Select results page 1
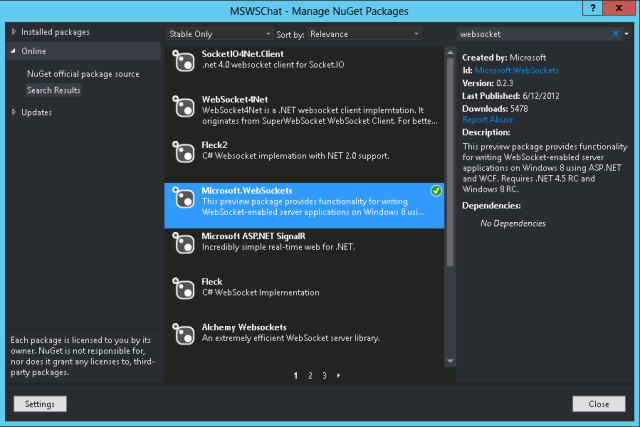 pyautogui.click(x=296, y=376)
